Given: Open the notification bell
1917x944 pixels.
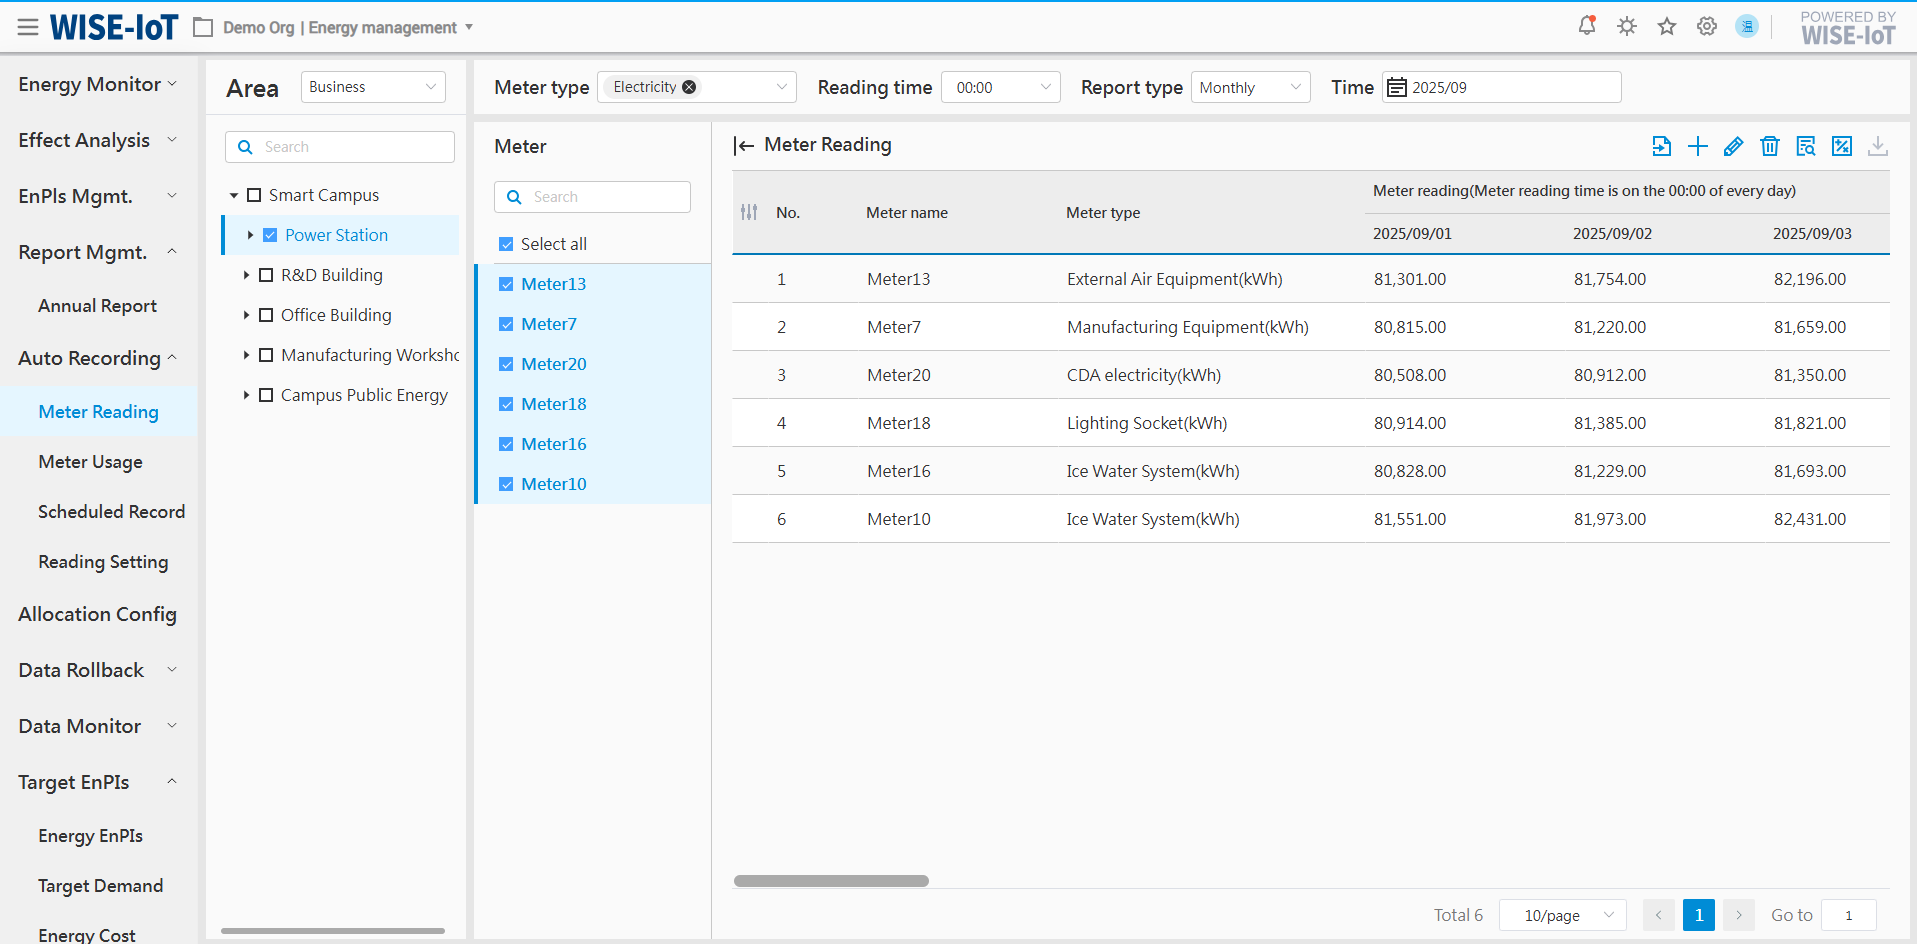Looking at the screenshot, I should [x=1586, y=26].
